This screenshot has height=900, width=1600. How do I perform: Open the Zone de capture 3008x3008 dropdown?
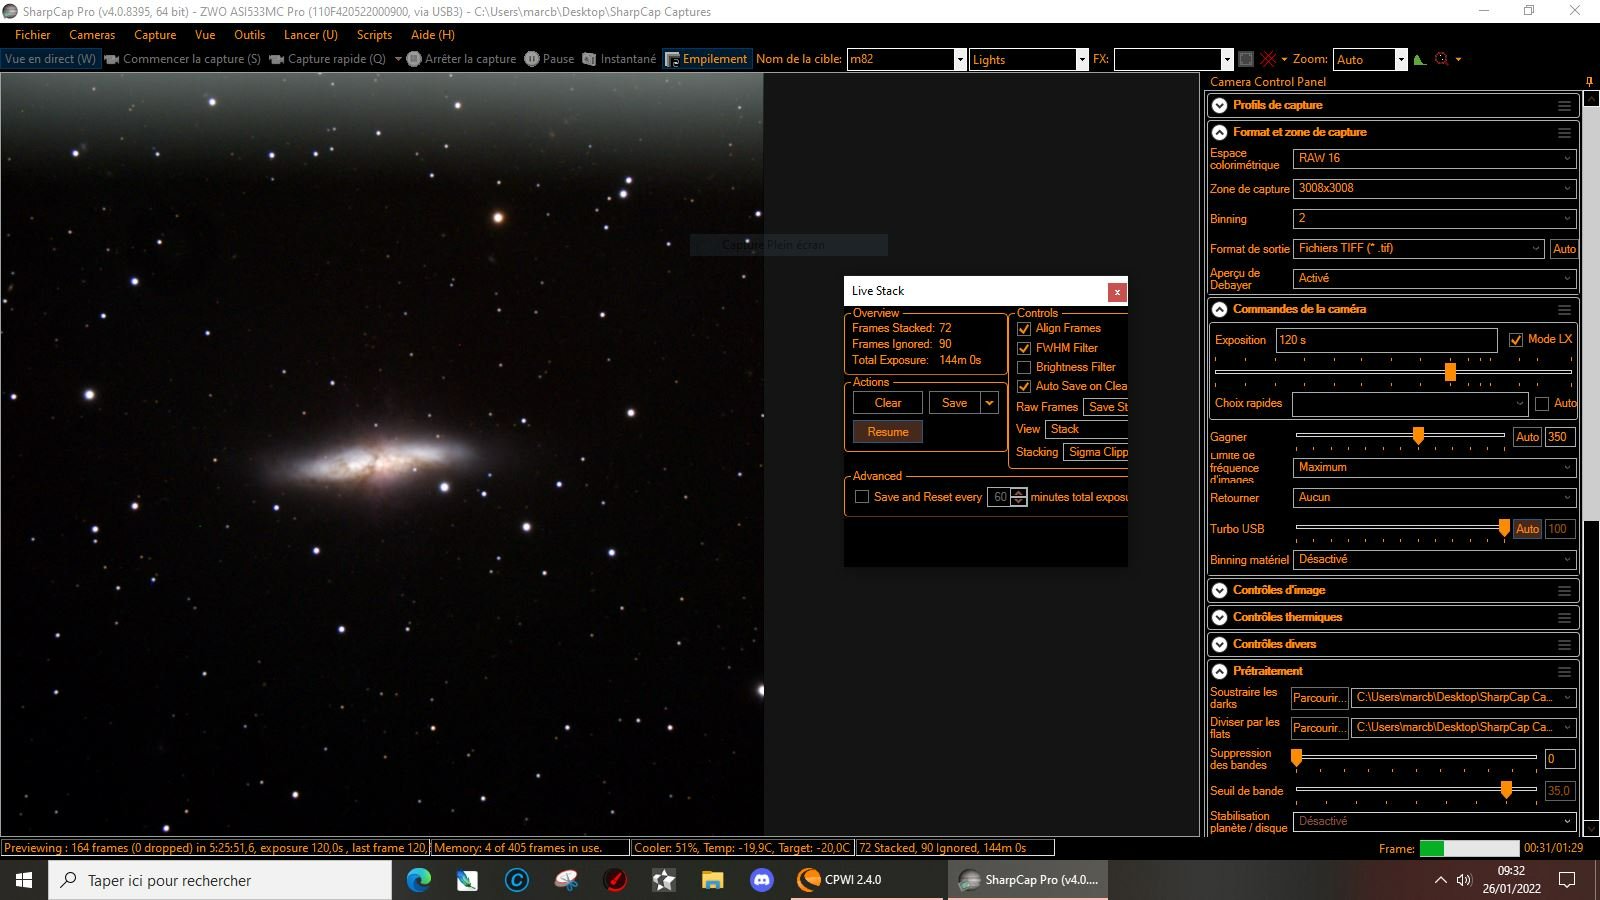(x=1435, y=188)
